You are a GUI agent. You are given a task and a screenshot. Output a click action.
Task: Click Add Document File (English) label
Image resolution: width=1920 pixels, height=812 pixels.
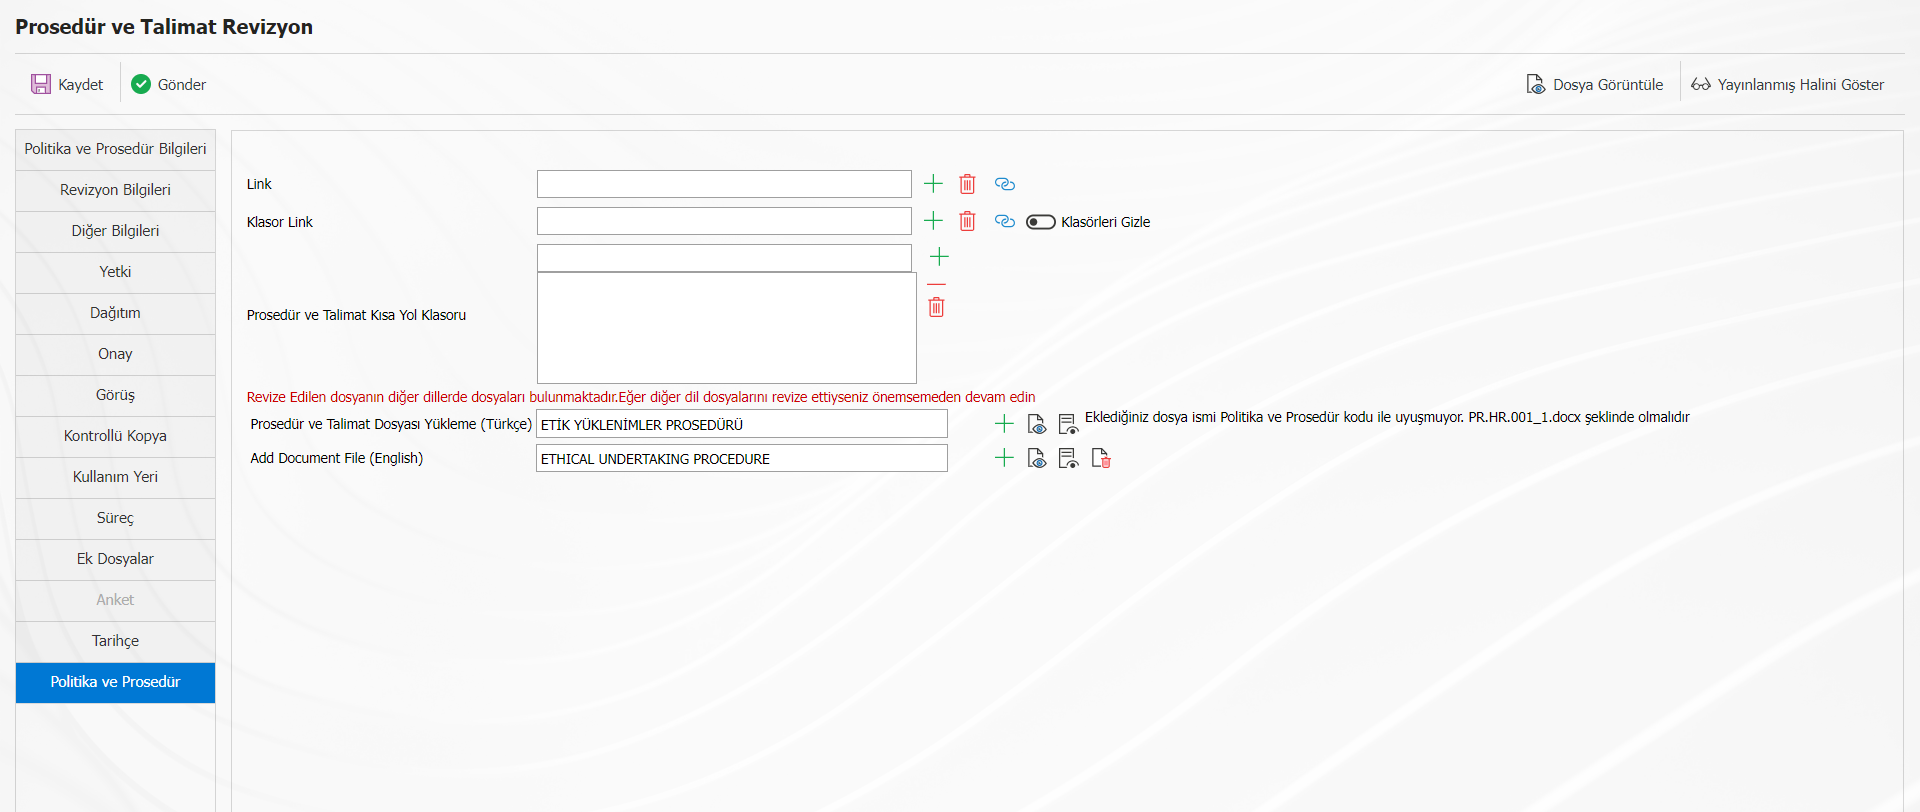(x=337, y=458)
